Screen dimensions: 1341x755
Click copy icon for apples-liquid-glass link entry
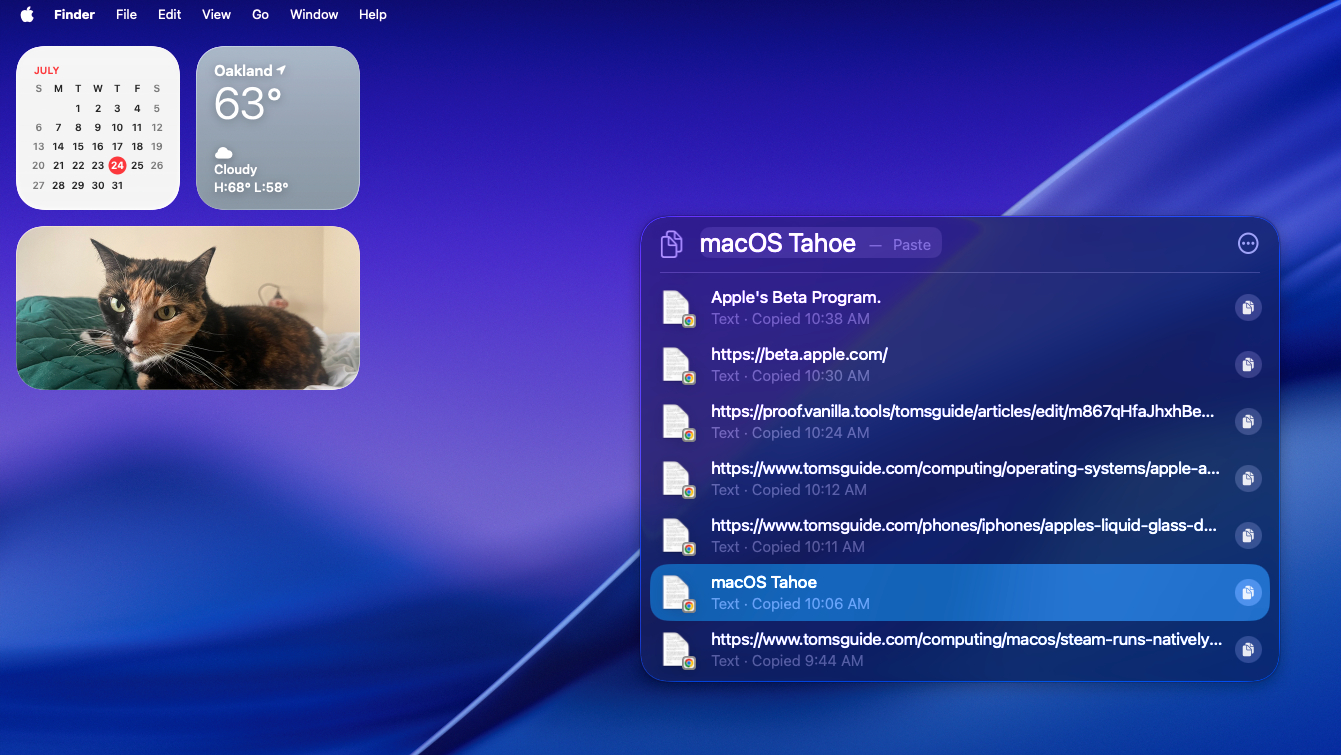point(1247,536)
